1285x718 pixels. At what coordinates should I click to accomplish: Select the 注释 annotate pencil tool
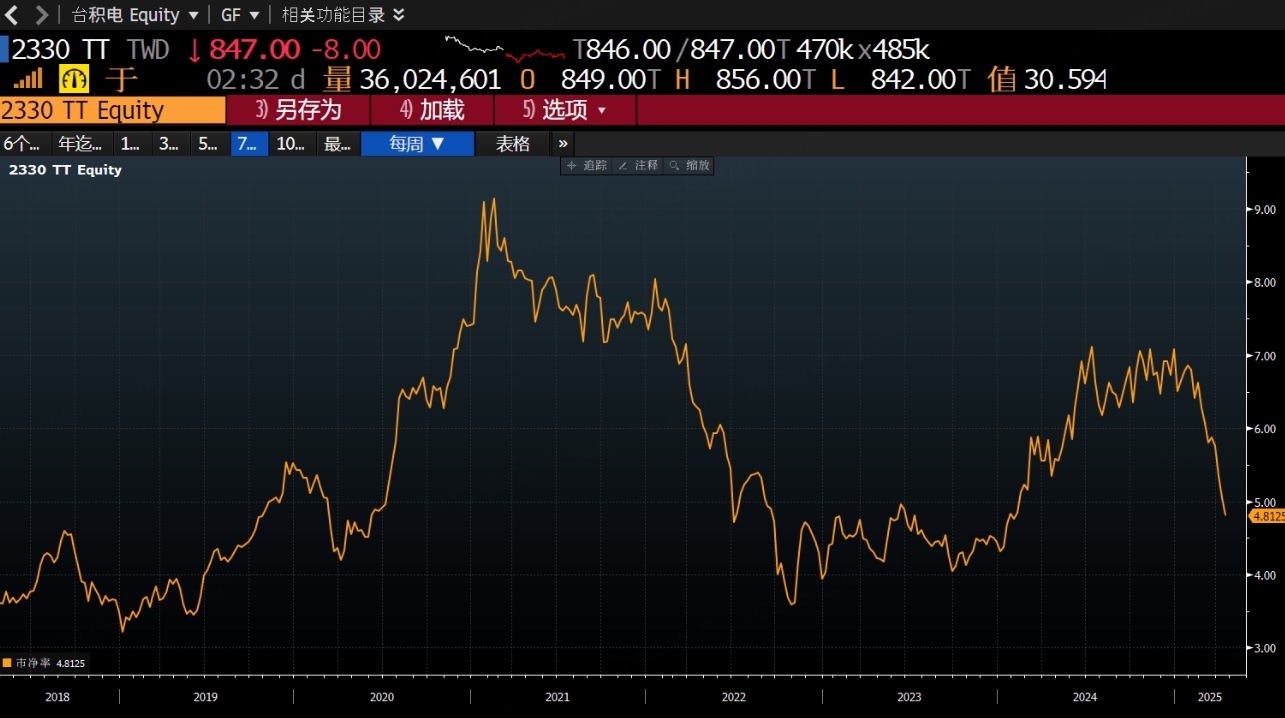[638, 165]
